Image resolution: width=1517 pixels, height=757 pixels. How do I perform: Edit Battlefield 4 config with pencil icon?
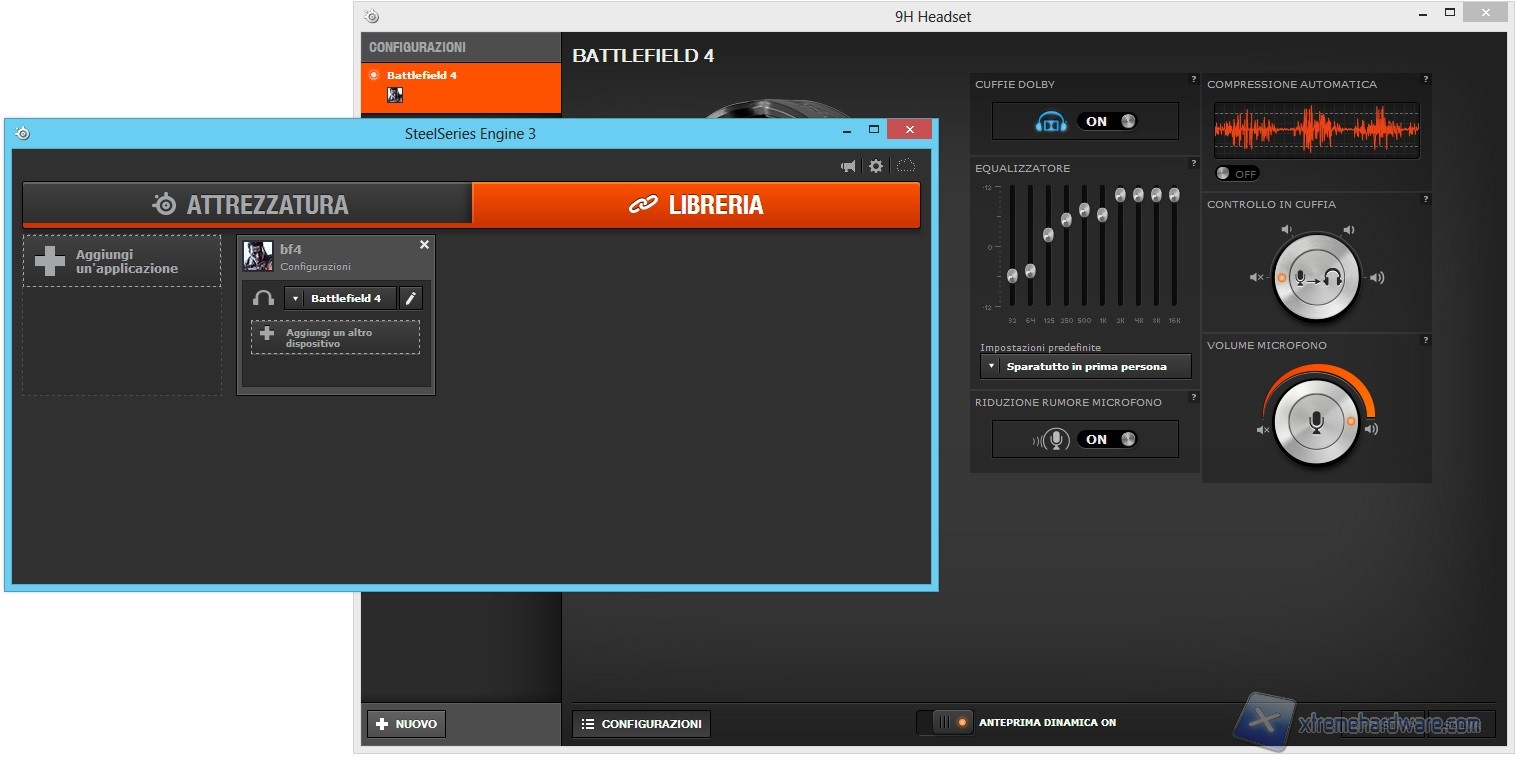pyautogui.click(x=411, y=298)
